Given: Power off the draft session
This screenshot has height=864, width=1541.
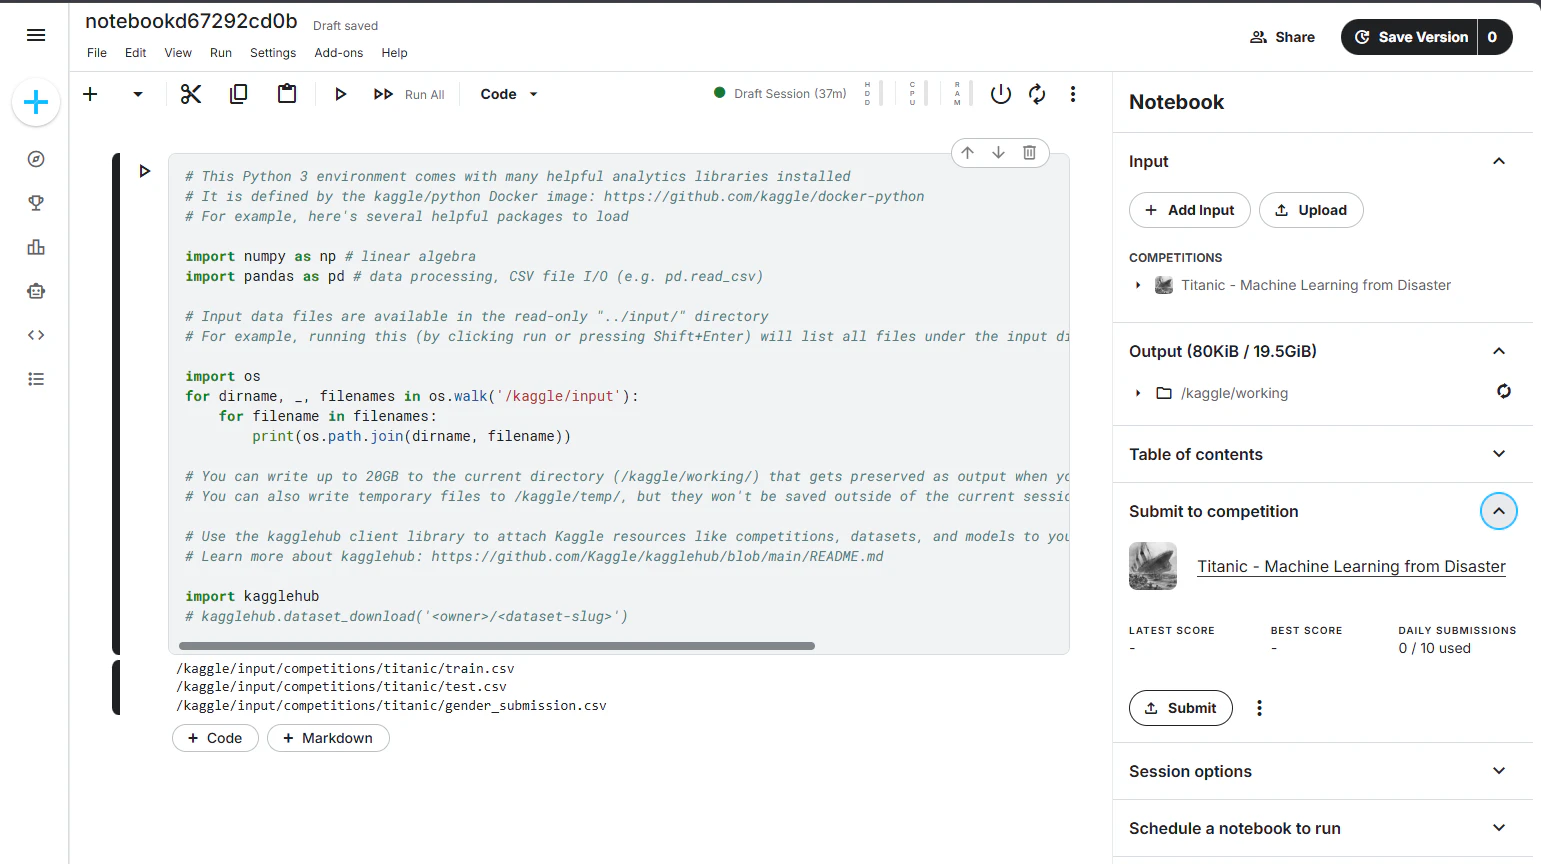Looking at the screenshot, I should [1001, 94].
